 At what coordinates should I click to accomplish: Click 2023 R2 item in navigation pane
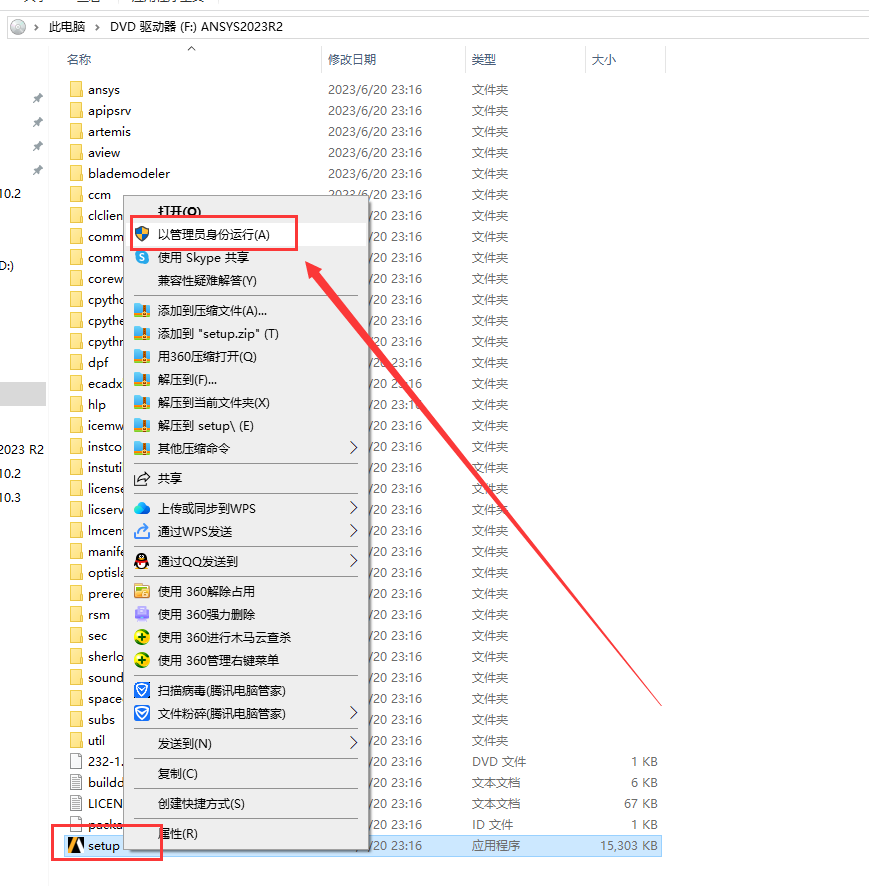(x=21, y=449)
